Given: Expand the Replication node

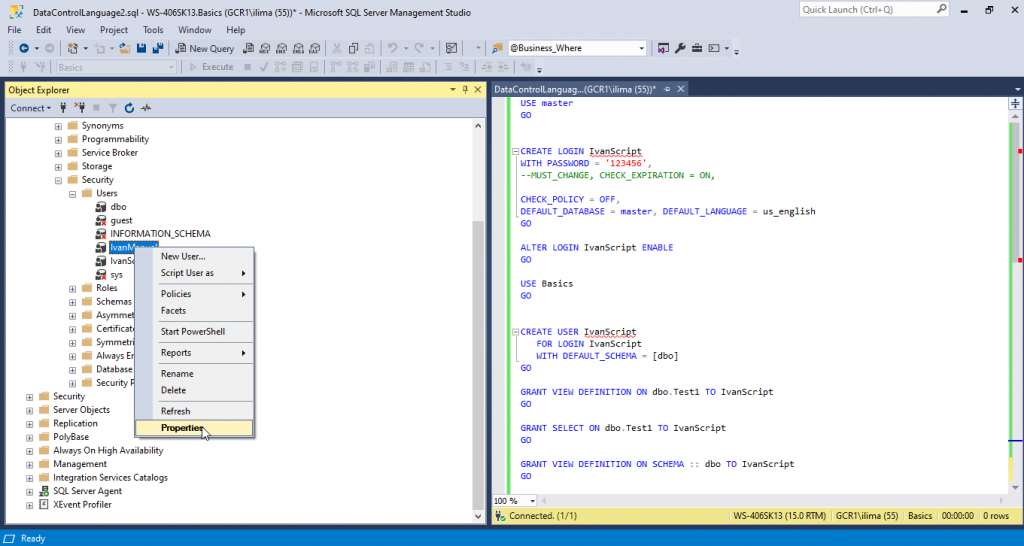Looking at the screenshot, I should point(29,424).
